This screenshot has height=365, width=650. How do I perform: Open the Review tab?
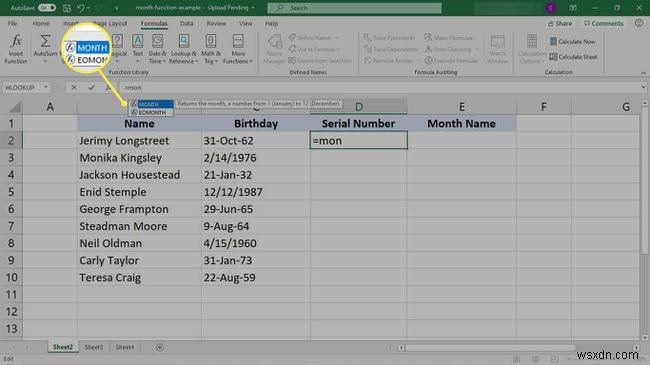click(216, 24)
